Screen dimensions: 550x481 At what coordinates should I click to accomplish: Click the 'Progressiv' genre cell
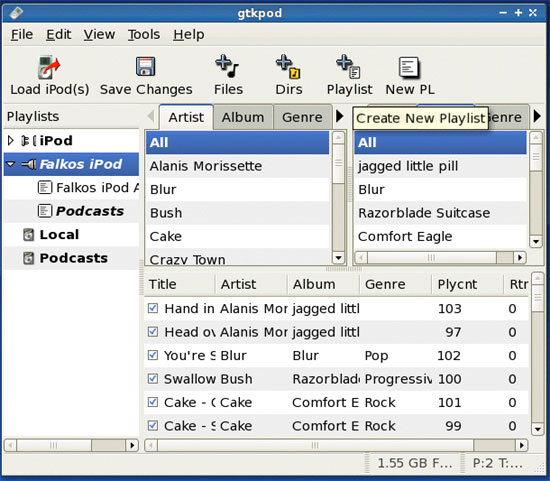pos(398,379)
